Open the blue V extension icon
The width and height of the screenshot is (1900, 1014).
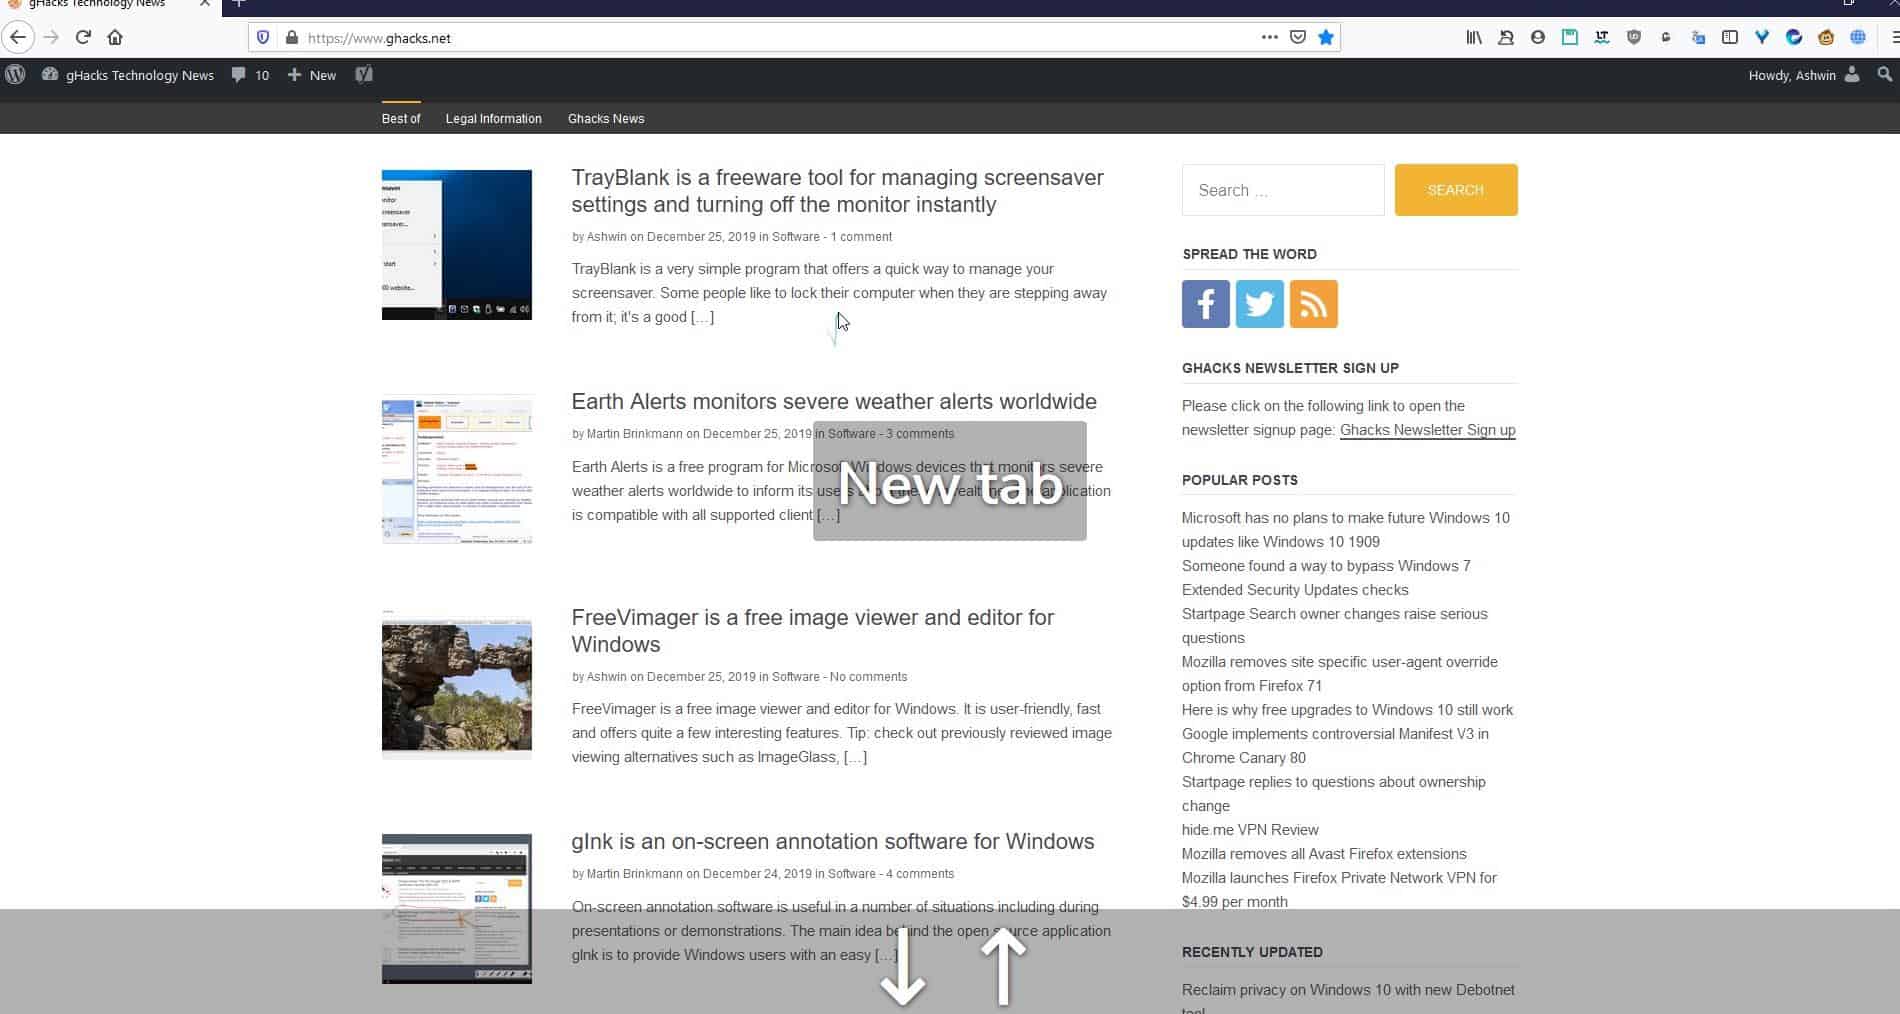coord(1762,37)
